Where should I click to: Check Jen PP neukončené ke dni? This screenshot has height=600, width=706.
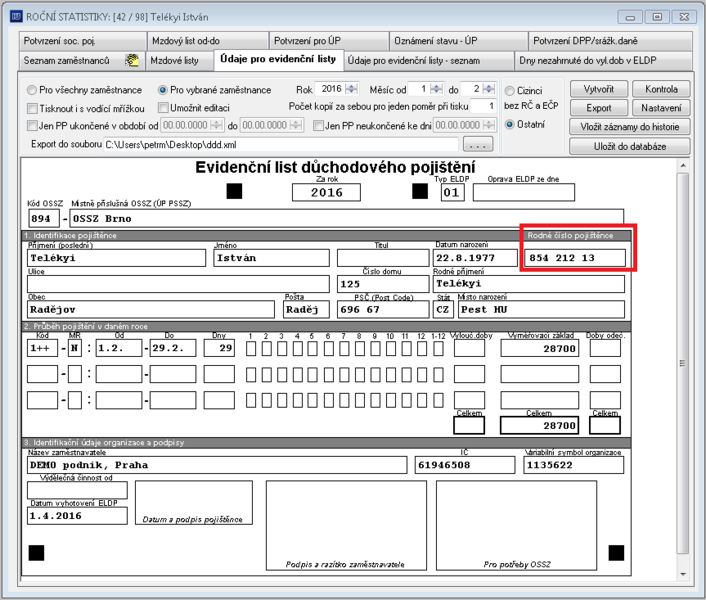click(318, 126)
